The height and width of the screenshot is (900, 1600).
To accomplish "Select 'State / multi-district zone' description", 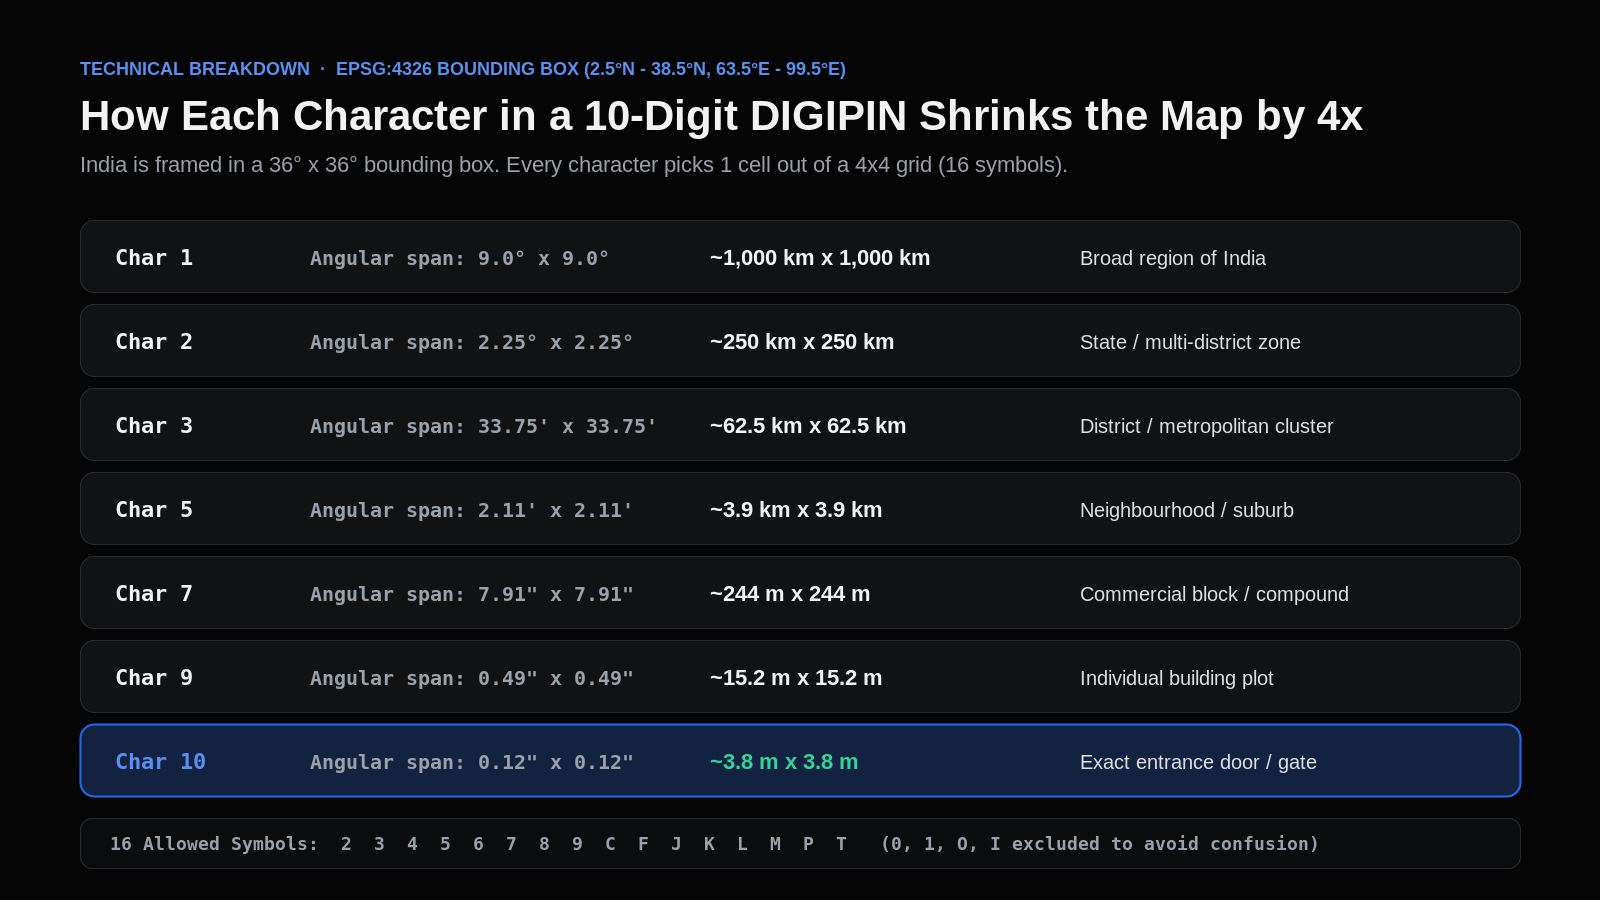I will (1190, 342).
